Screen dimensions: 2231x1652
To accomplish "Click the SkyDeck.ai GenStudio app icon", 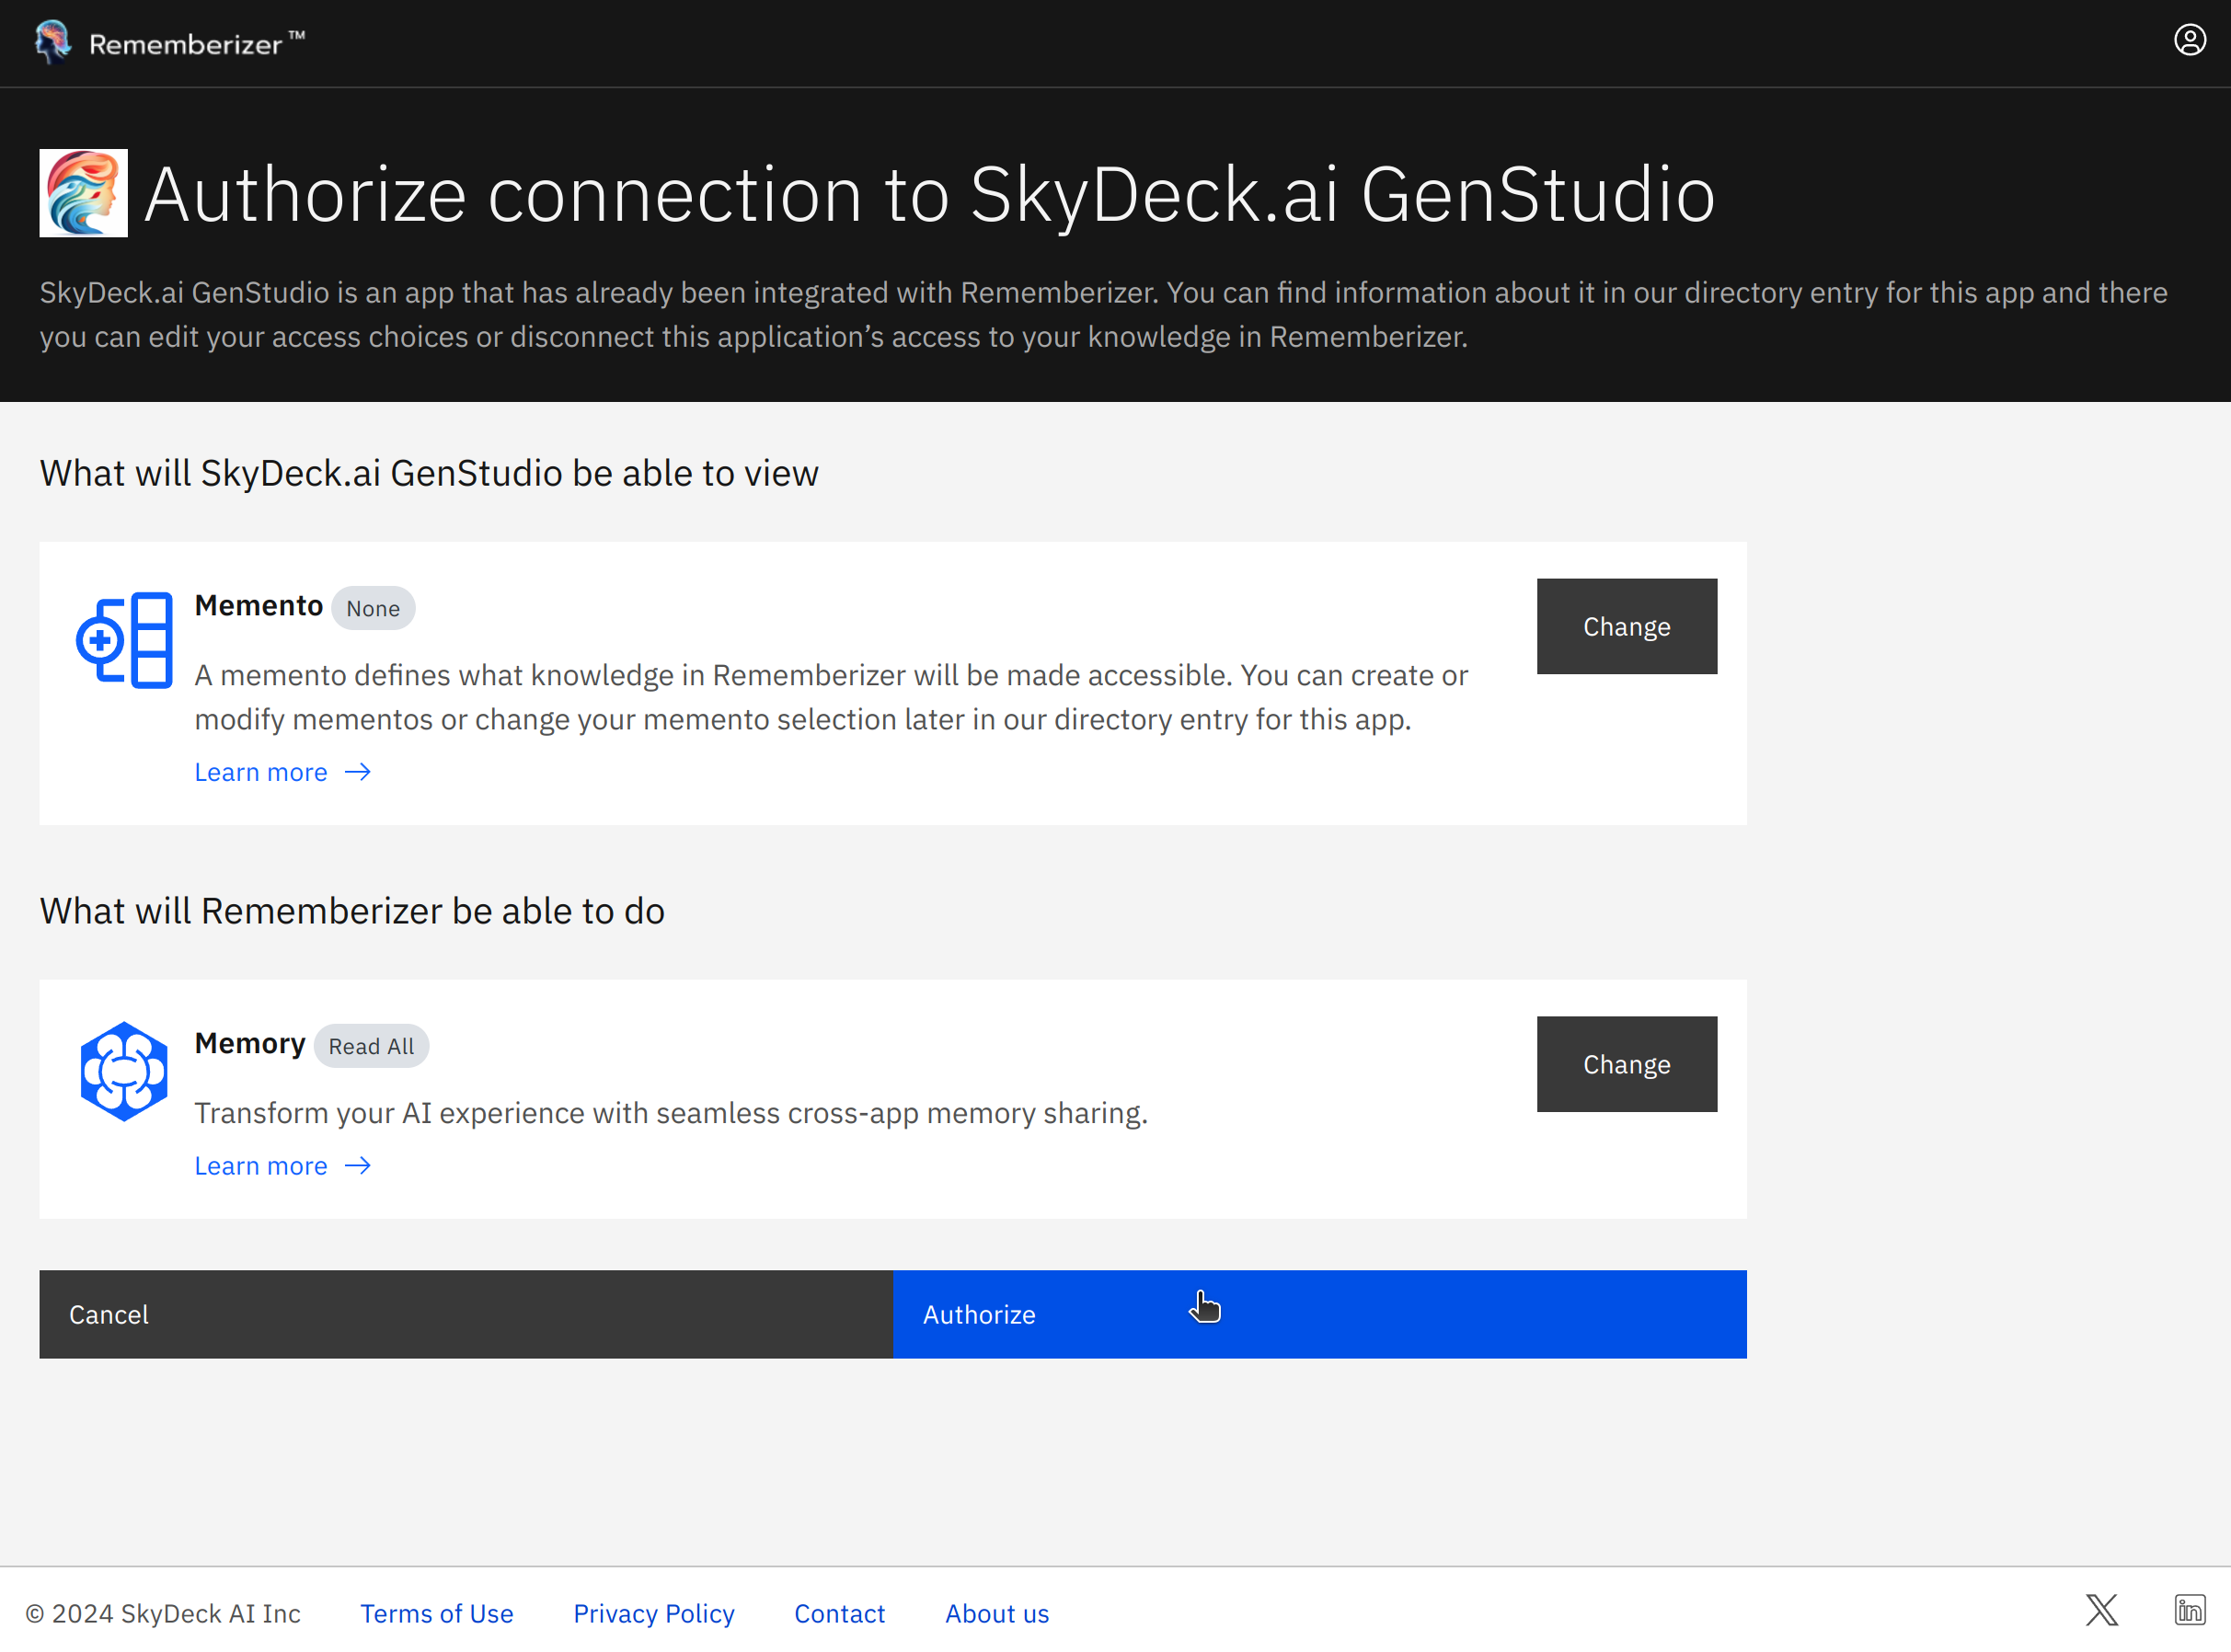I will 84,193.
